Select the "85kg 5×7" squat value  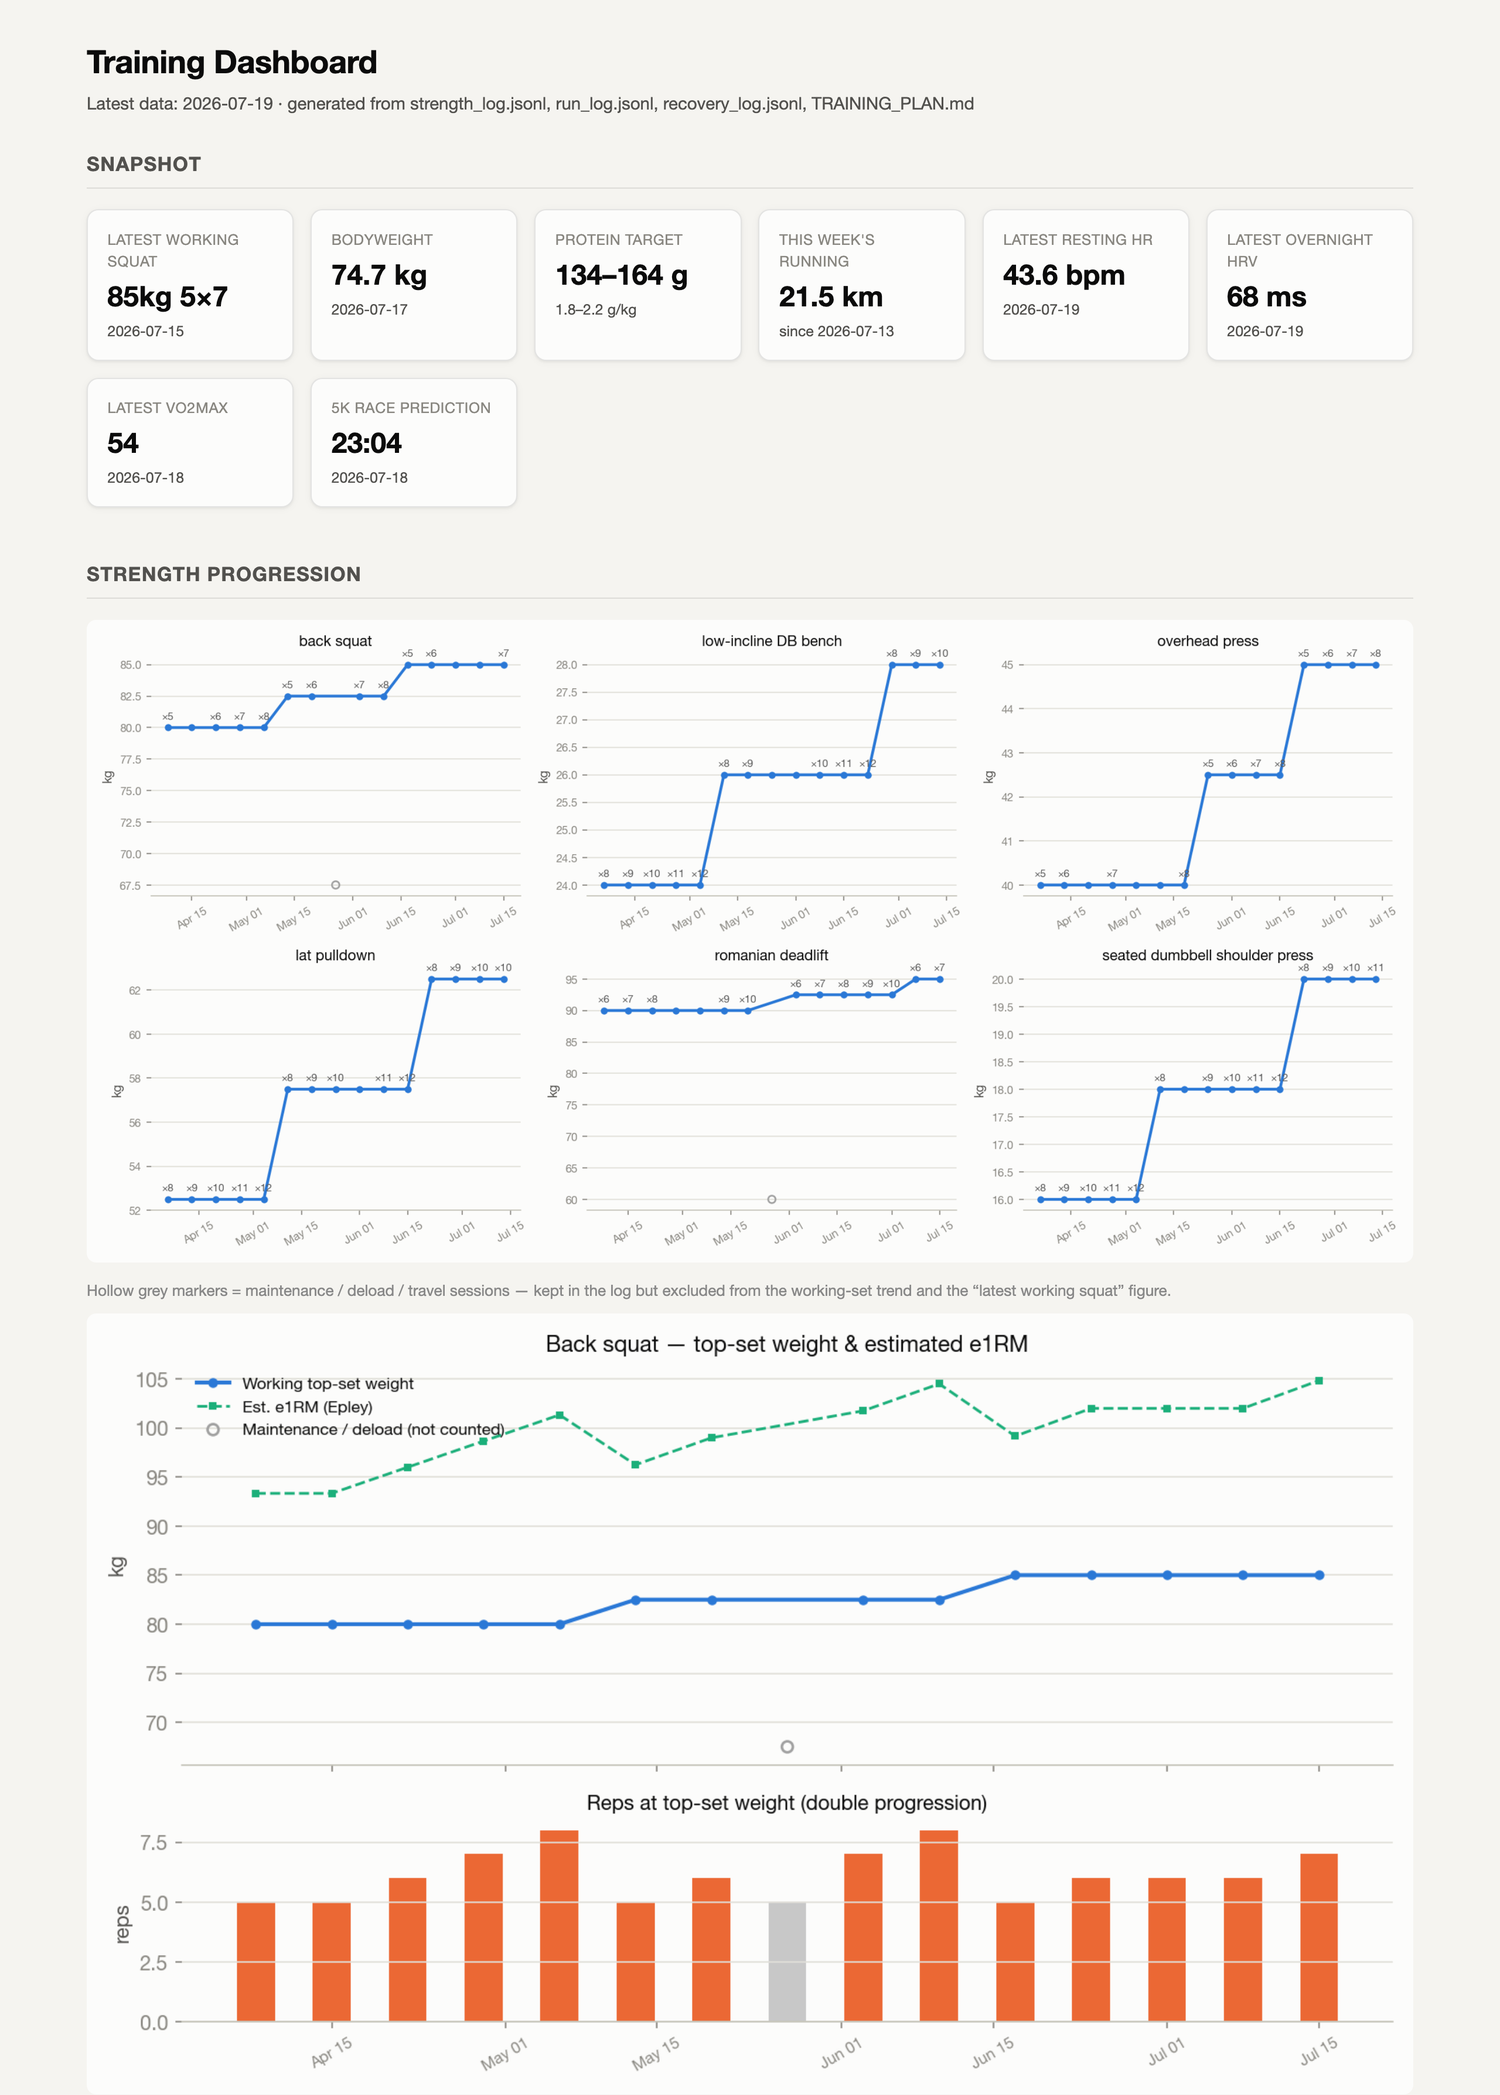168,297
